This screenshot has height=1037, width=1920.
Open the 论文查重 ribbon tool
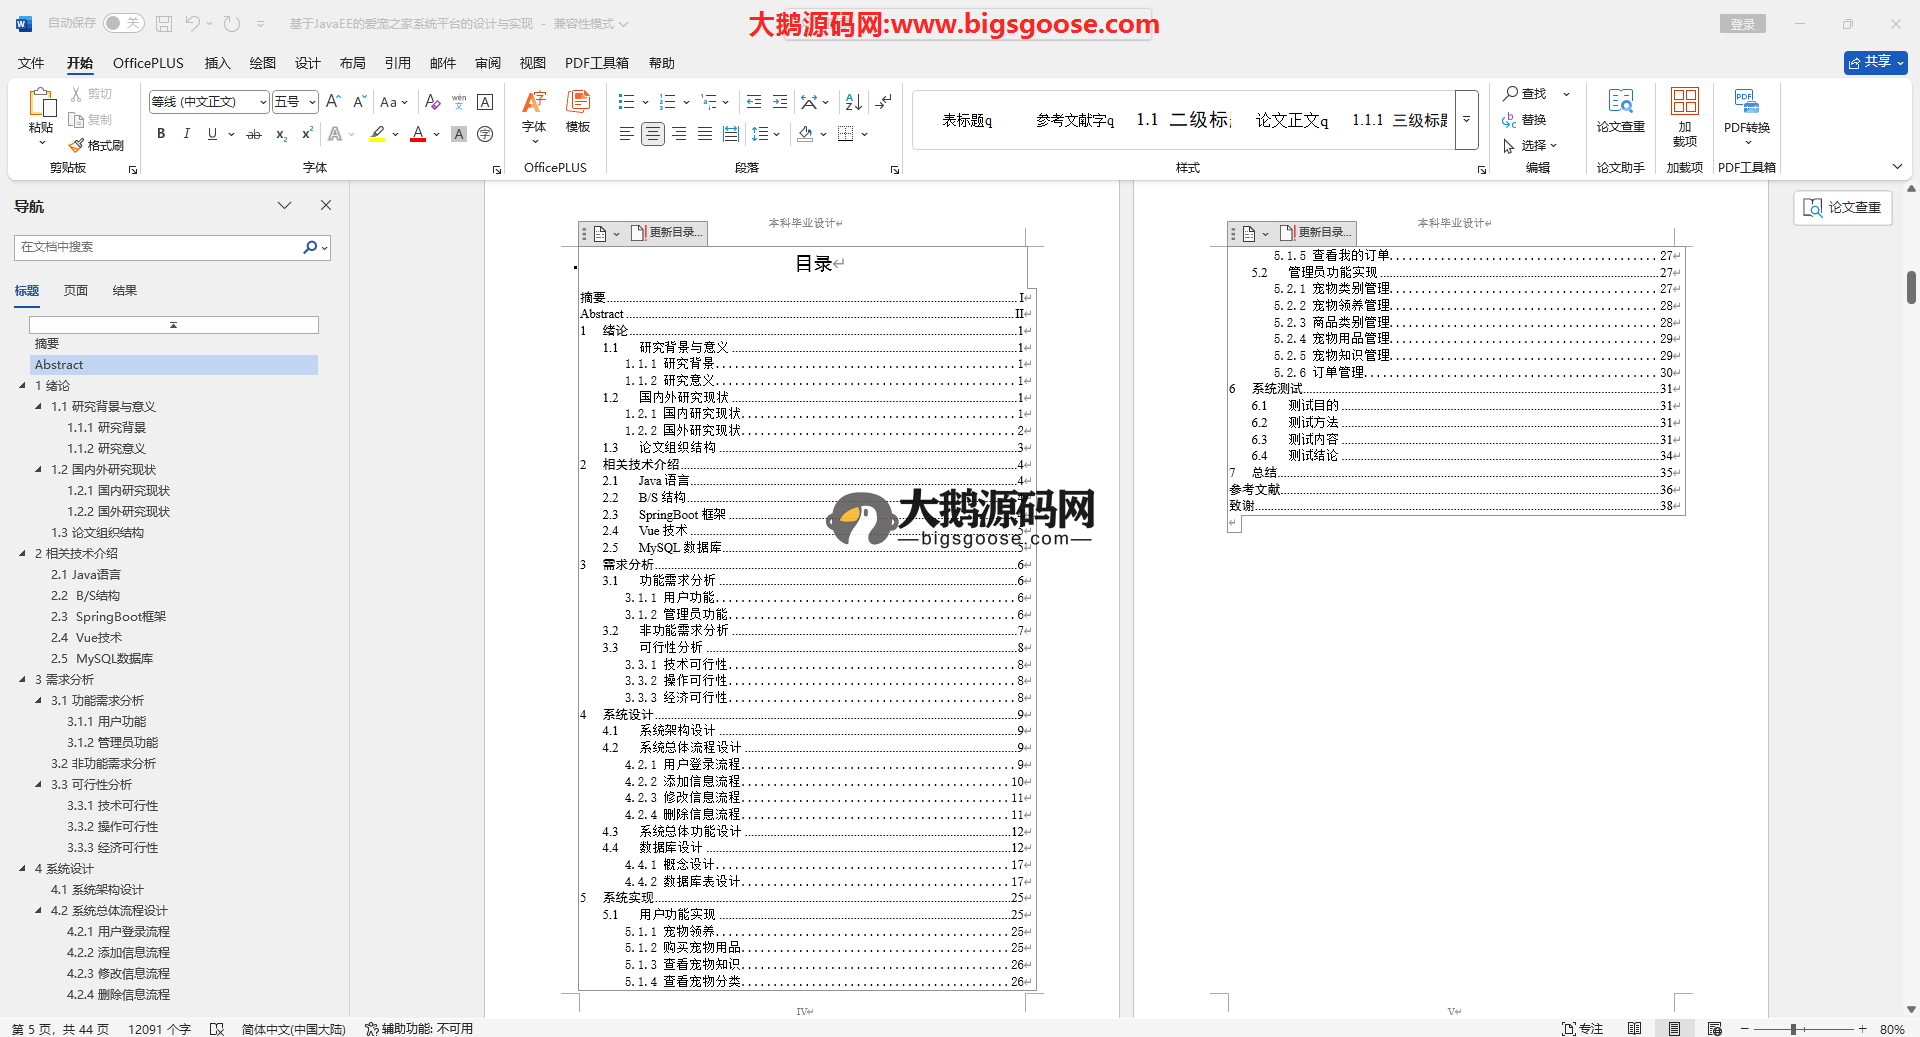point(1620,110)
